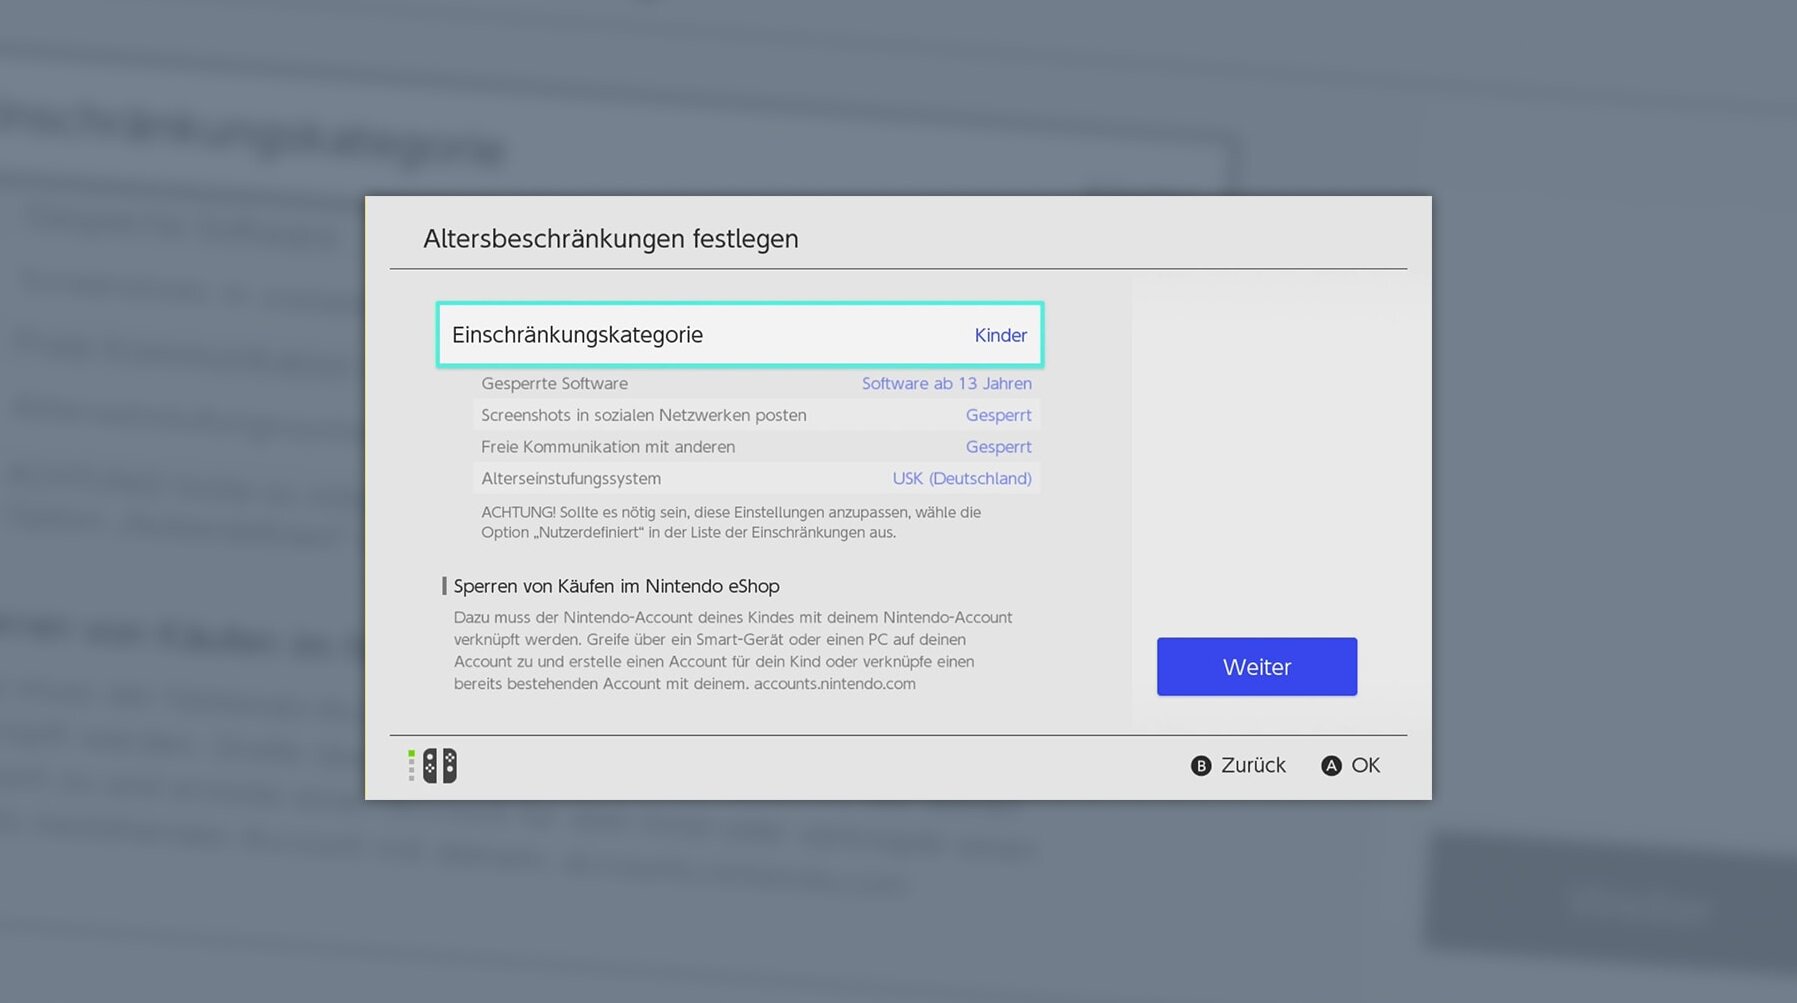Click the green player indicator dots
Image resolution: width=1797 pixels, height=1003 pixels.
pyautogui.click(x=411, y=765)
